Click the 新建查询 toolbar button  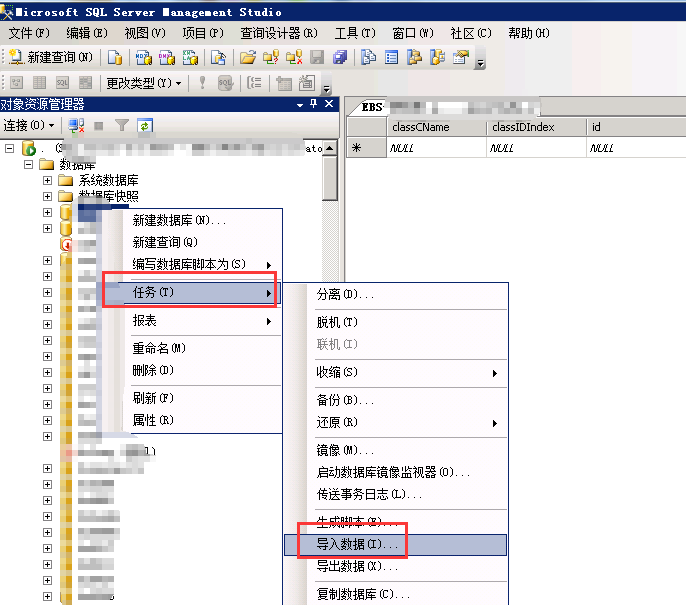tap(50, 58)
